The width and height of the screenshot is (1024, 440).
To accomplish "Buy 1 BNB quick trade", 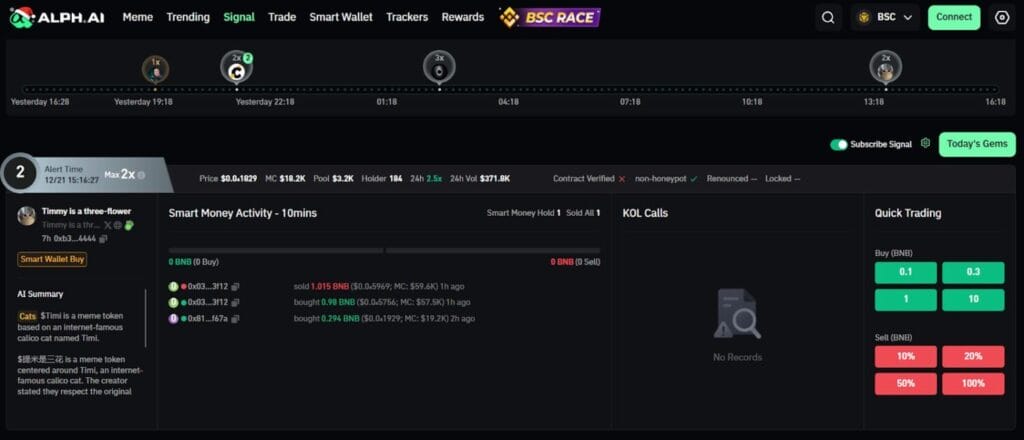I will pos(906,300).
